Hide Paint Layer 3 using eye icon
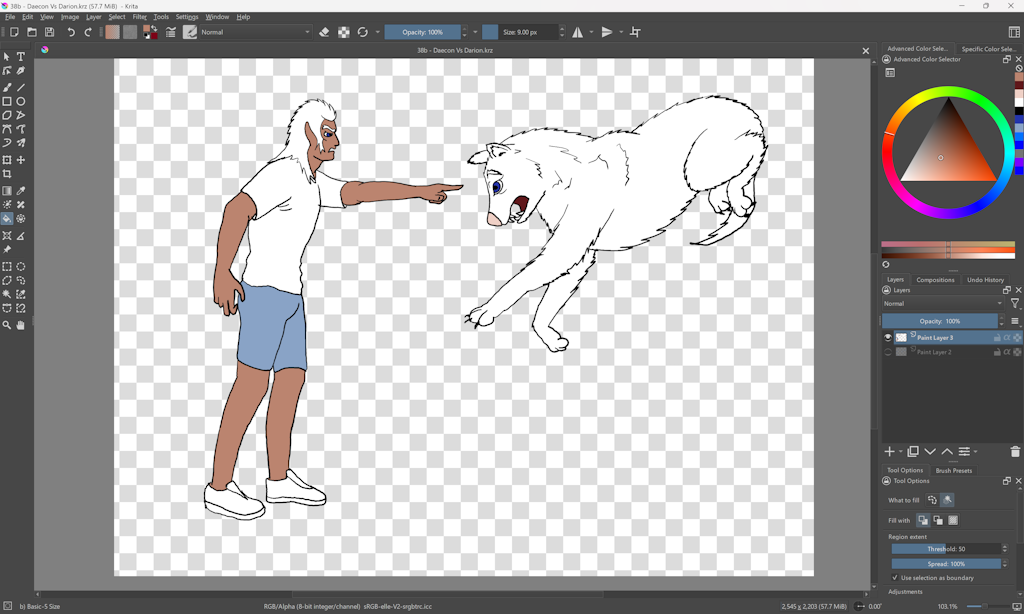Viewport: 1024px width, 614px height. tap(888, 338)
